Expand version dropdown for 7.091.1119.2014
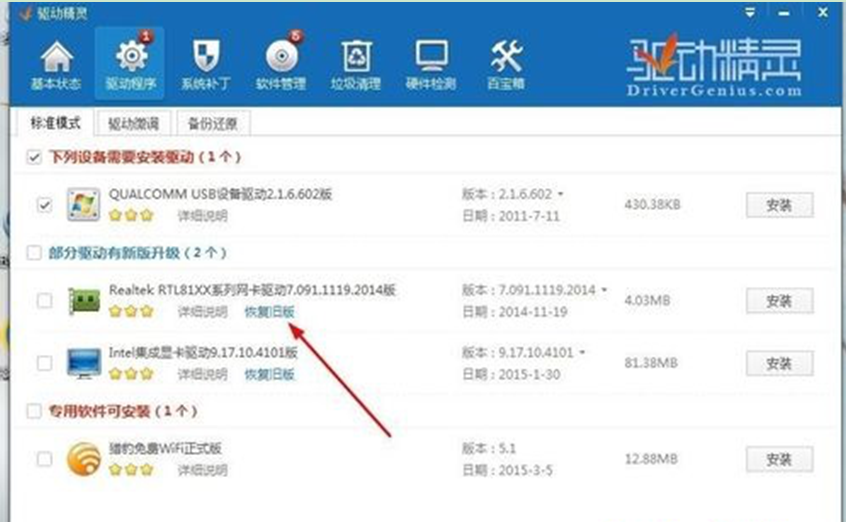 604,290
